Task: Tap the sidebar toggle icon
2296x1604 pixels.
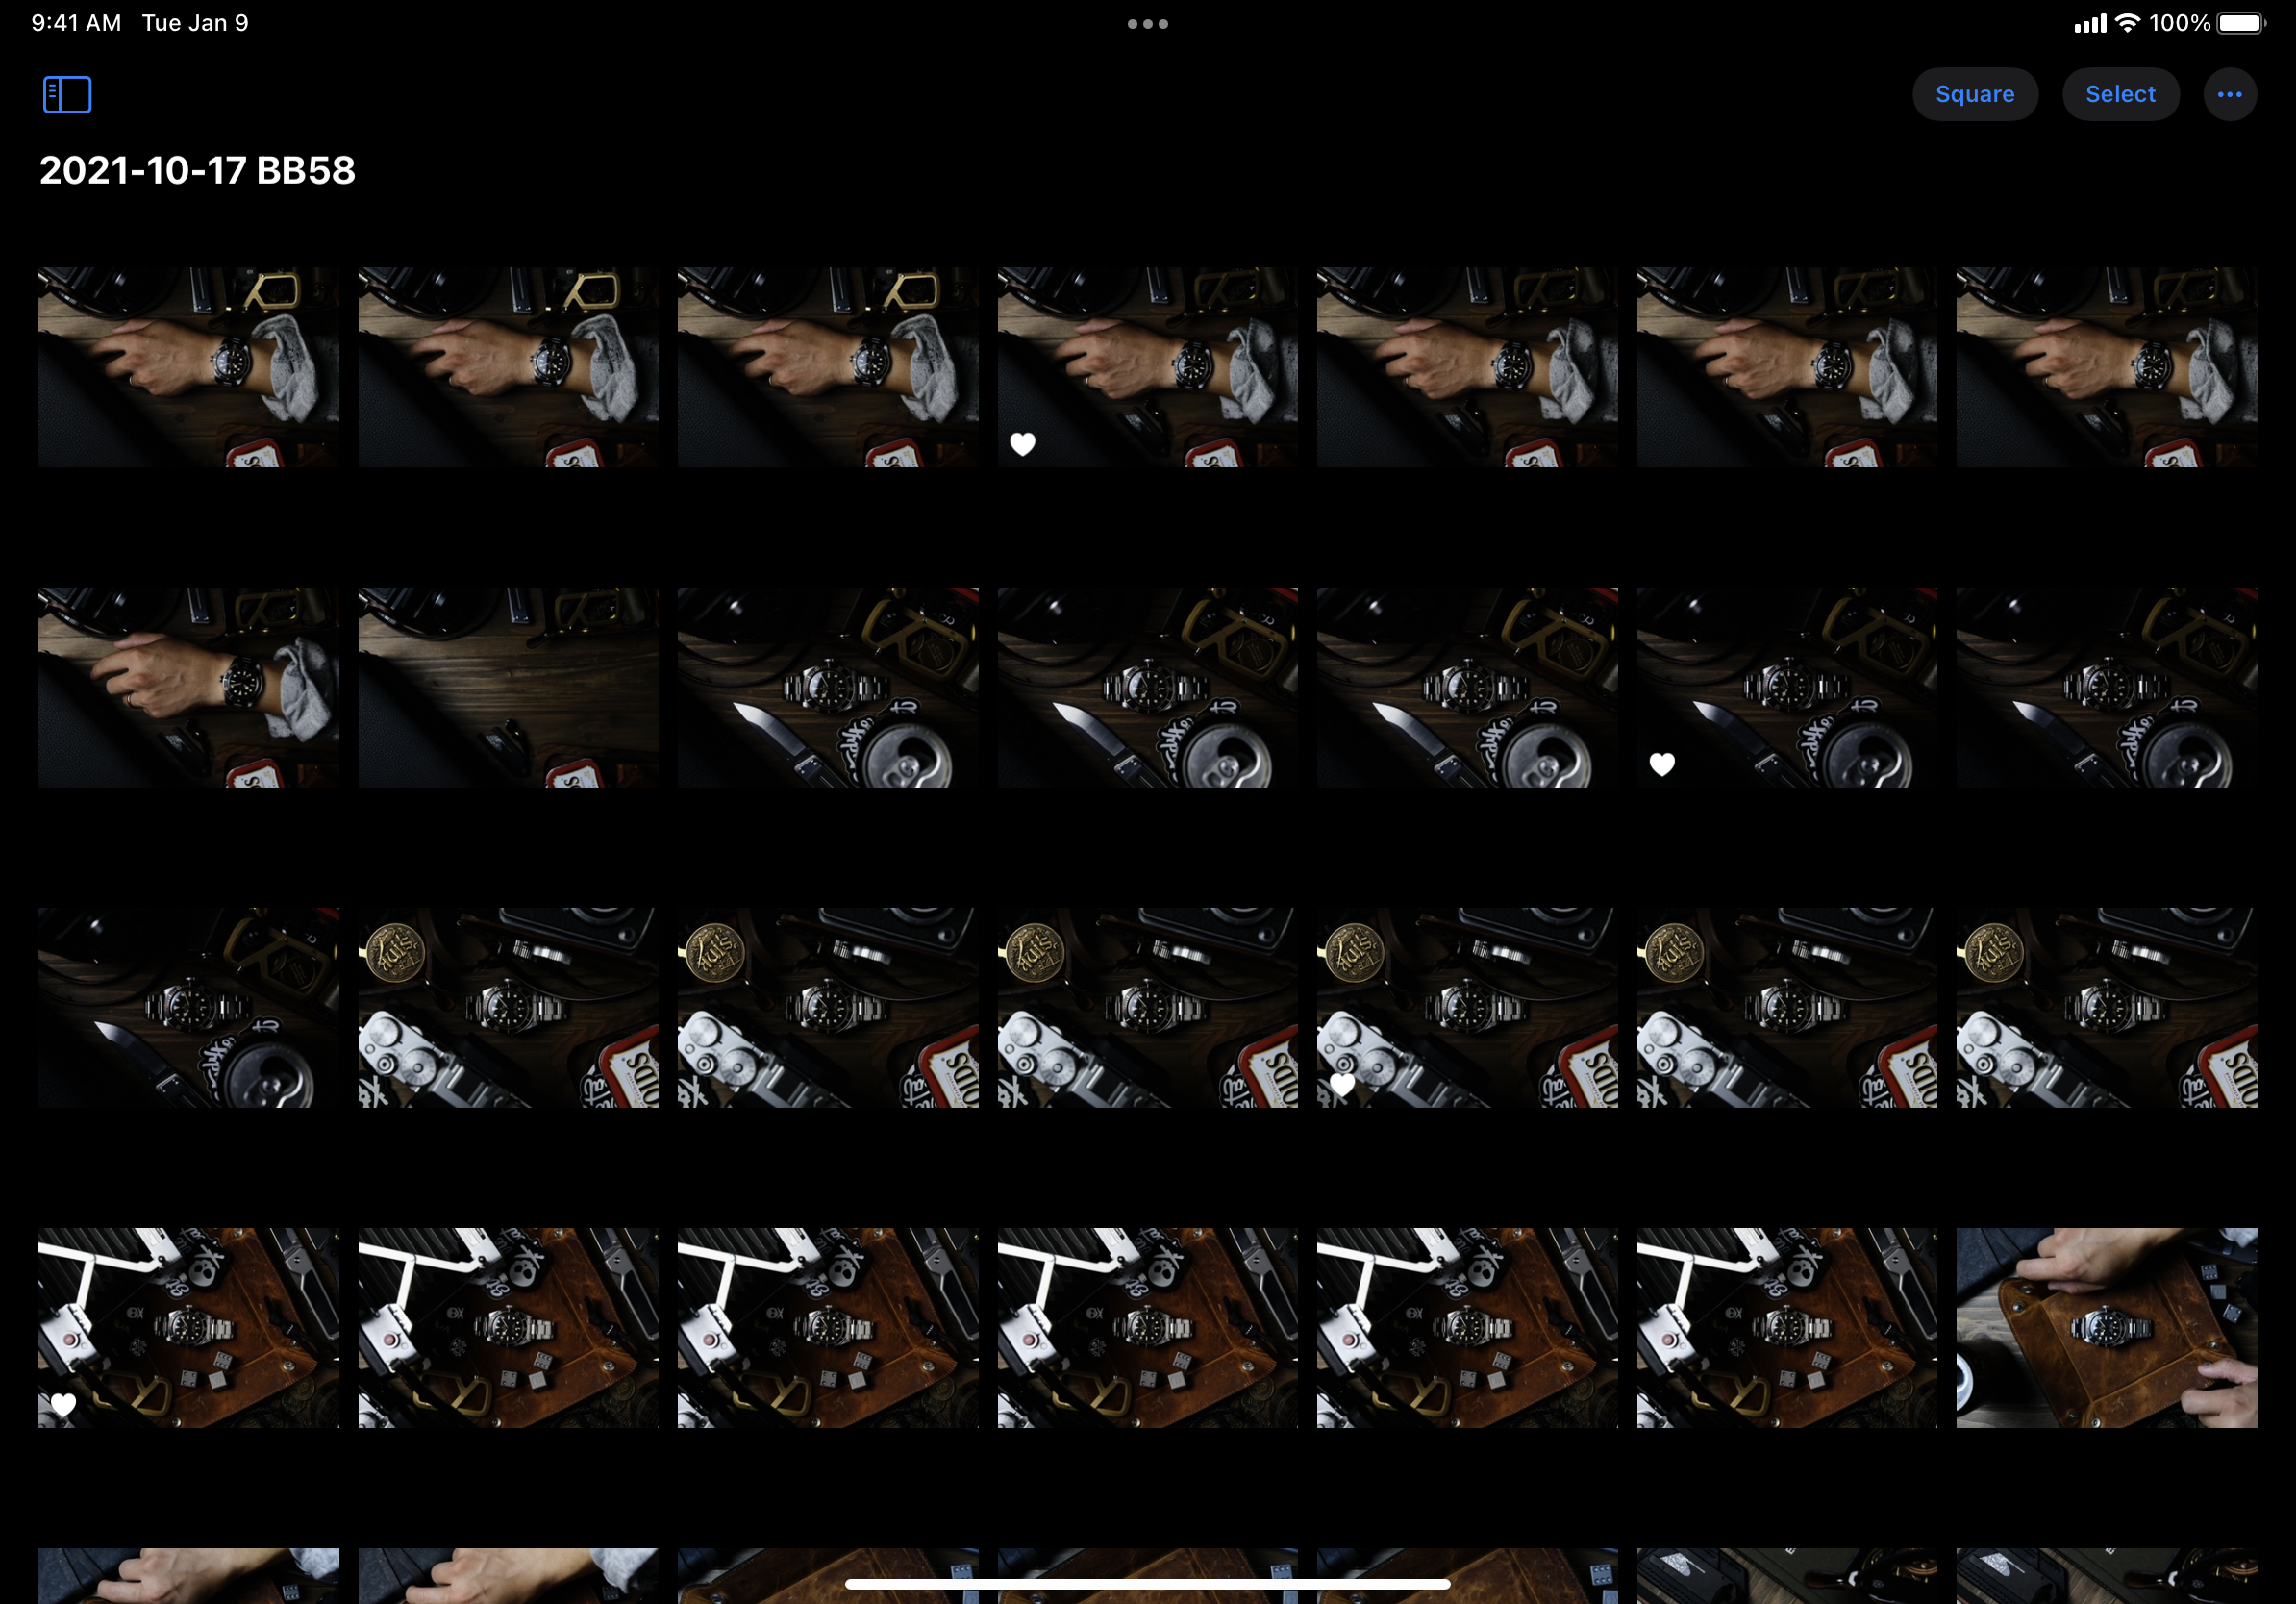Action: click(x=66, y=92)
